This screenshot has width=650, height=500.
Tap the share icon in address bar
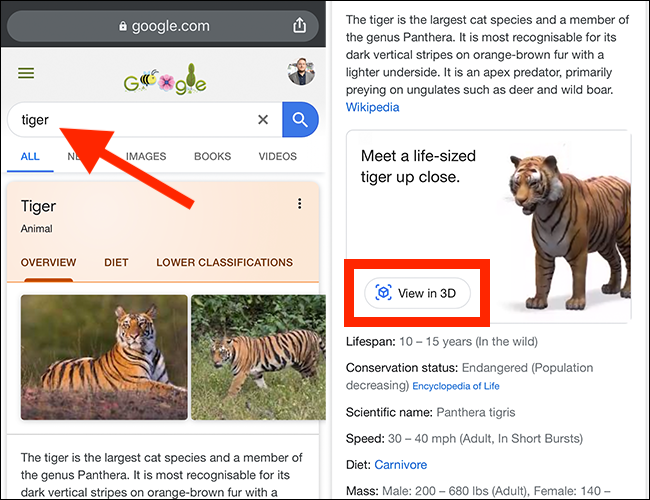point(300,26)
